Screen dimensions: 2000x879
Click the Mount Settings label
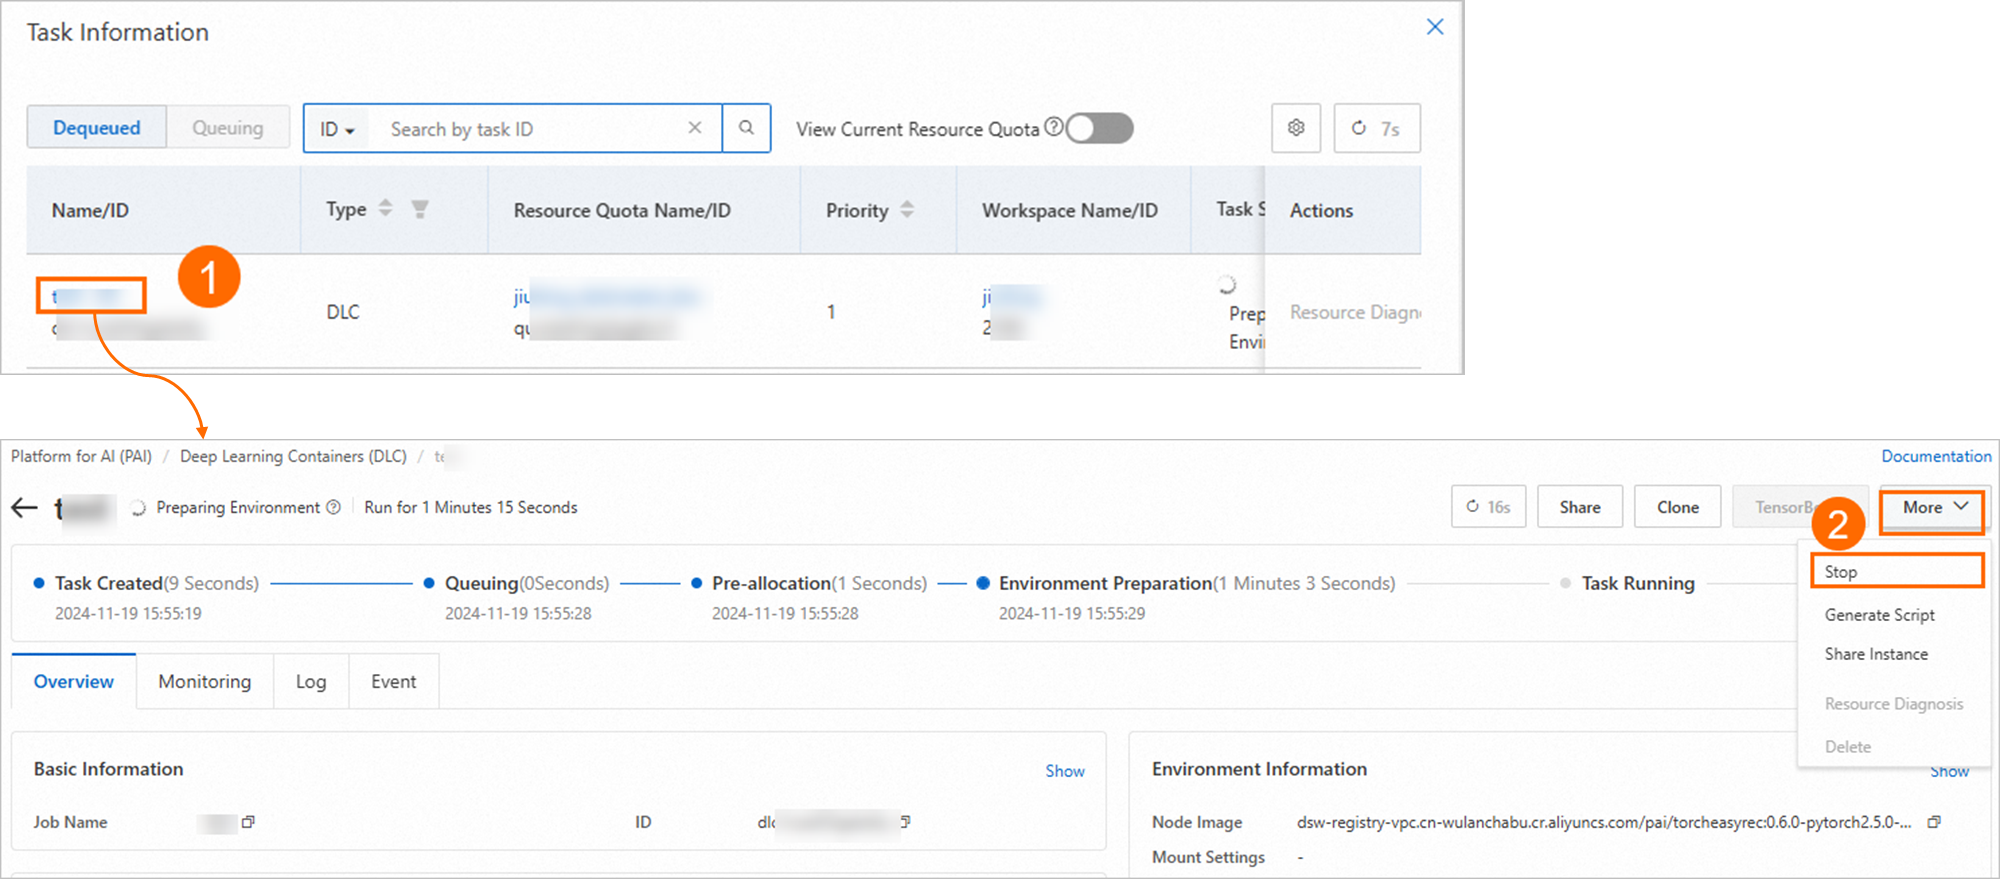pos(1208,857)
